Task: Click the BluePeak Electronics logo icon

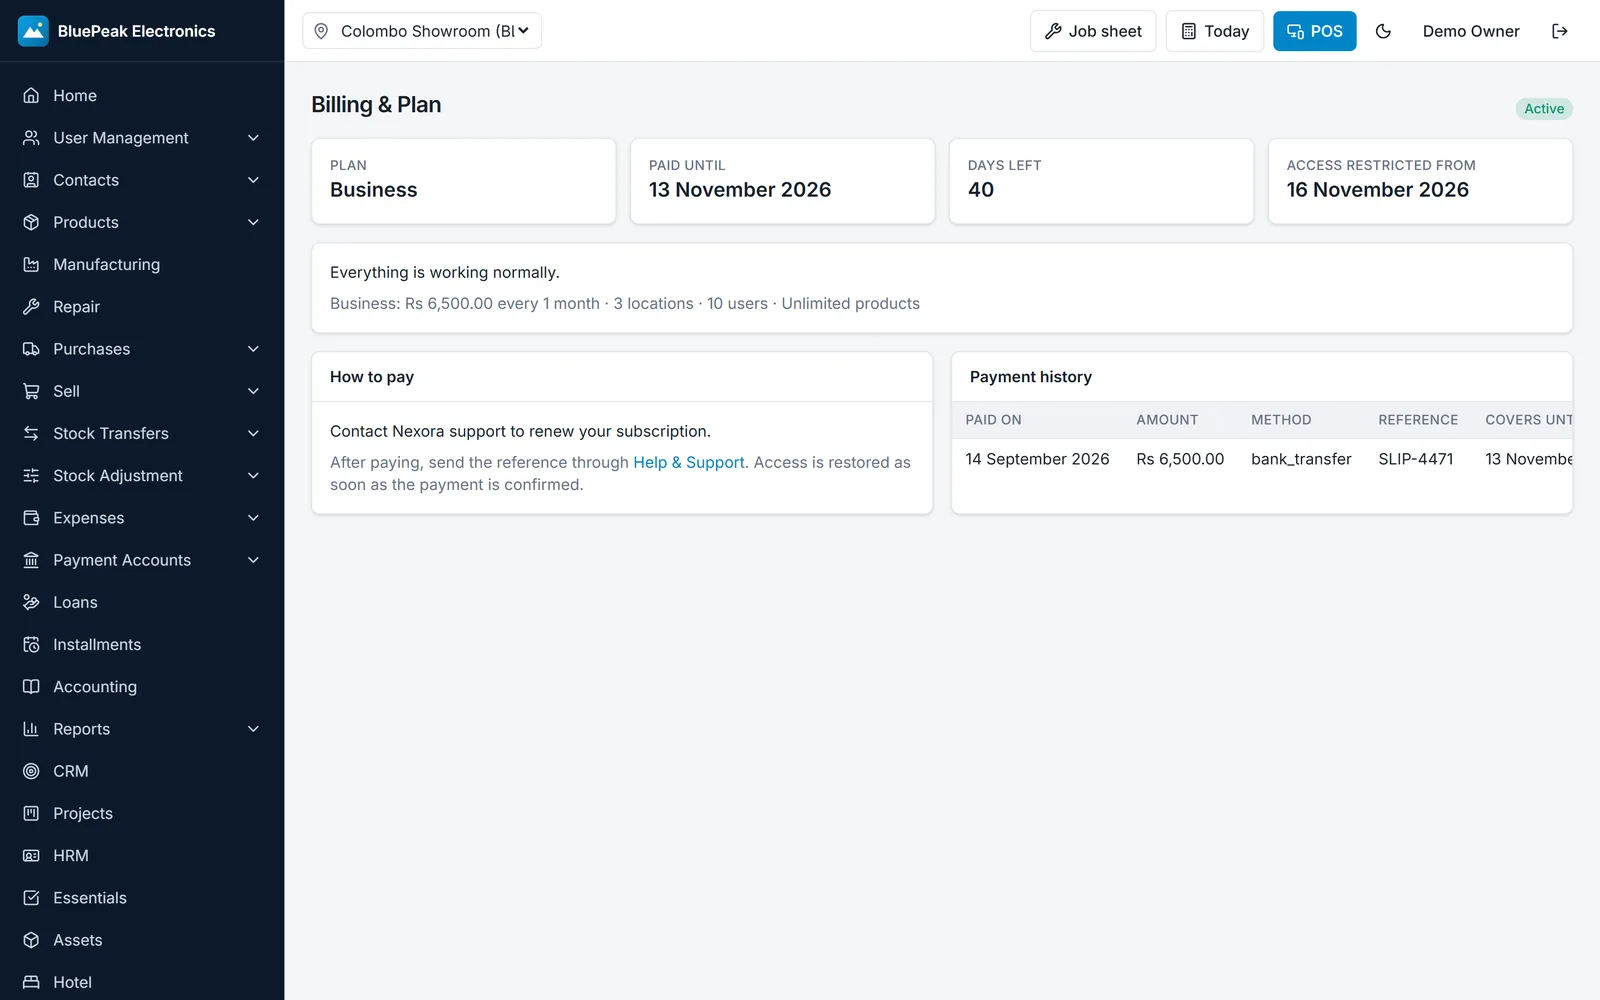Action: (33, 31)
